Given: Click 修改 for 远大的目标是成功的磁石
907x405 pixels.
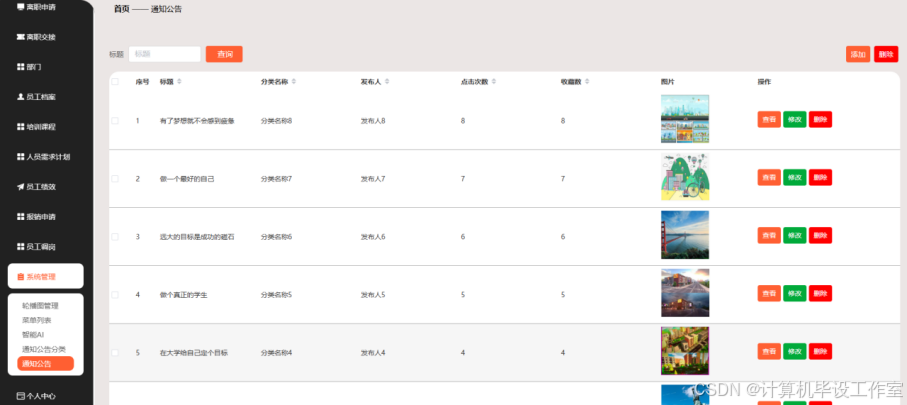Looking at the screenshot, I should click(795, 235).
